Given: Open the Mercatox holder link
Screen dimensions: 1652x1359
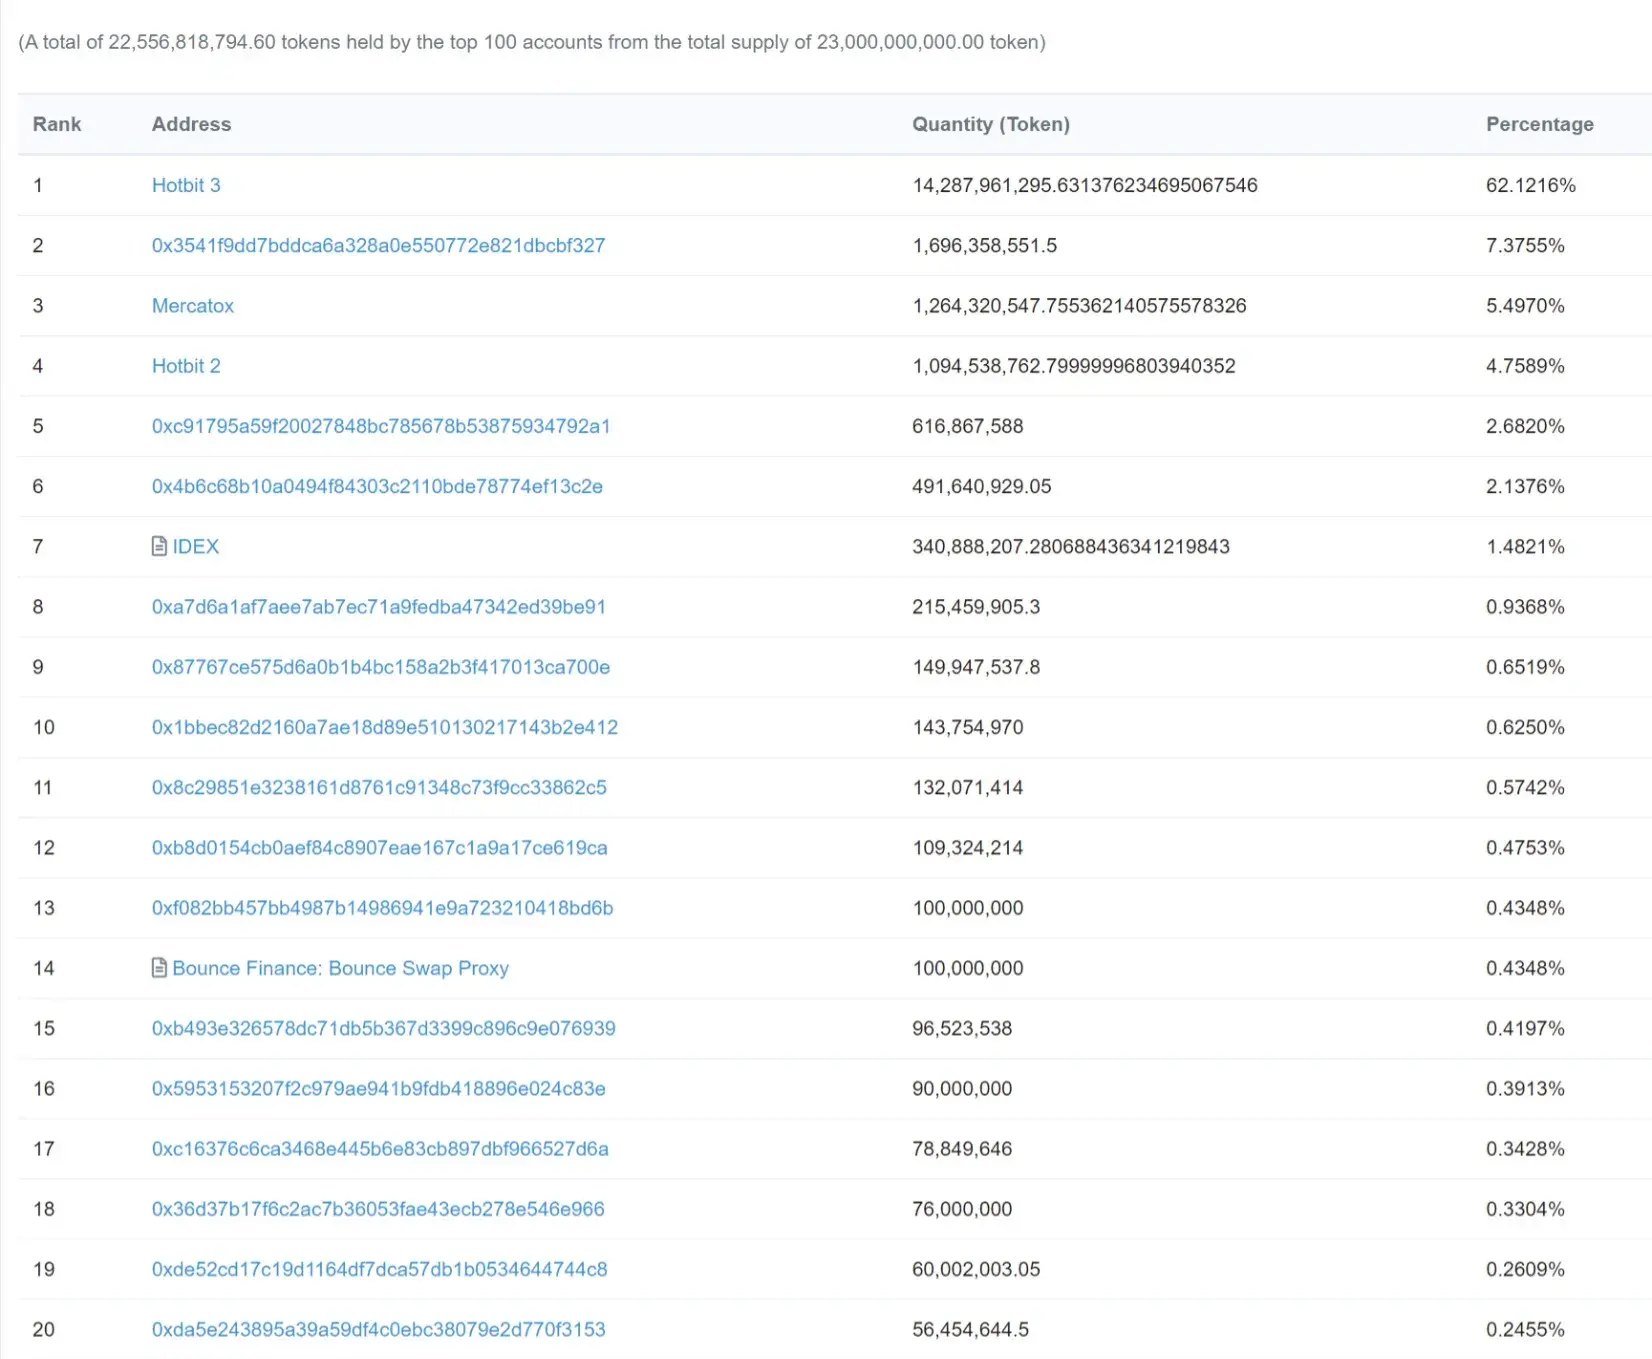Looking at the screenshot, I should 193,306.
